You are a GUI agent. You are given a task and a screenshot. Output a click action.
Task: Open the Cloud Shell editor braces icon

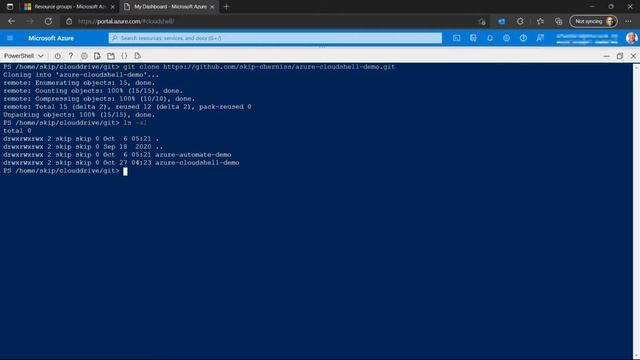(x=124, y=56)
